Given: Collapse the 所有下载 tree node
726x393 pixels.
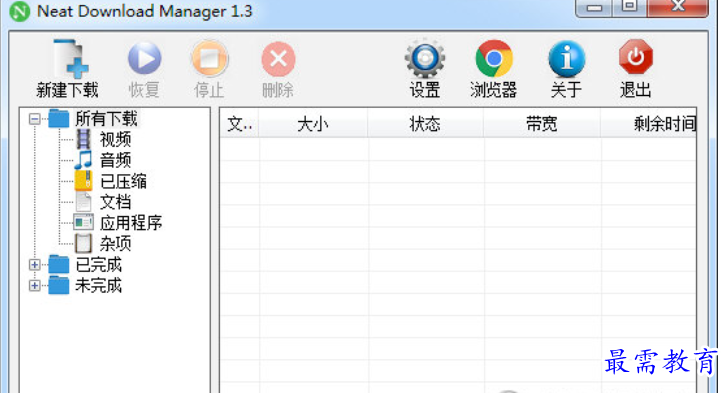Looking at the screenshot, I should (x=34, y=119).
